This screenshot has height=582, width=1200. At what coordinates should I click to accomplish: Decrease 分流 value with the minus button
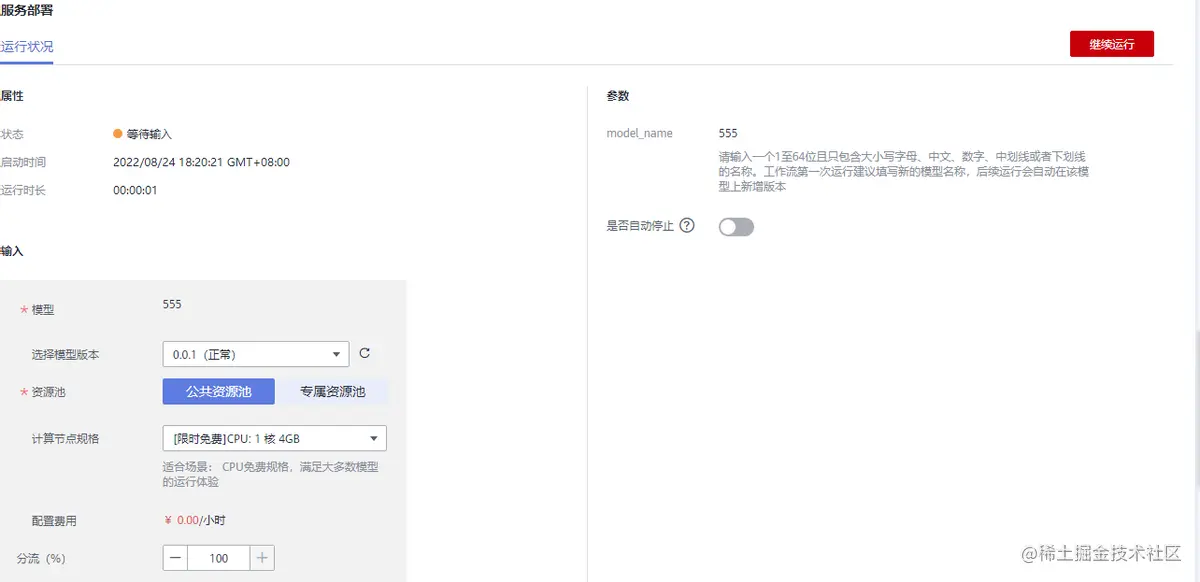point(175,558)
